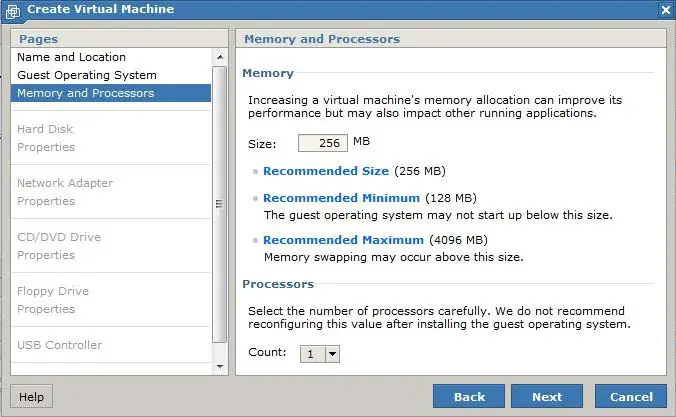Click the processor Count value box
The width and height of the screenshot is (676, 417).
pos(313,354)
